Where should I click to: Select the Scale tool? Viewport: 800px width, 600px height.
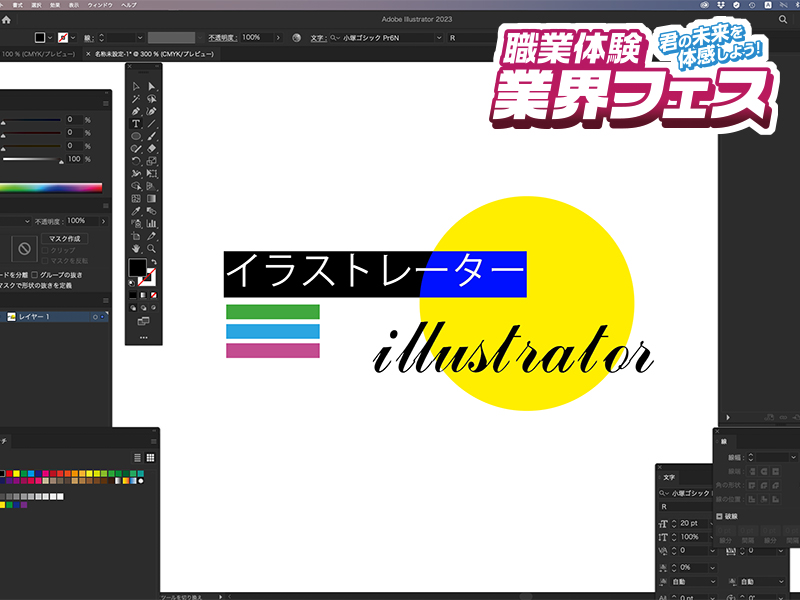point(152,161)
